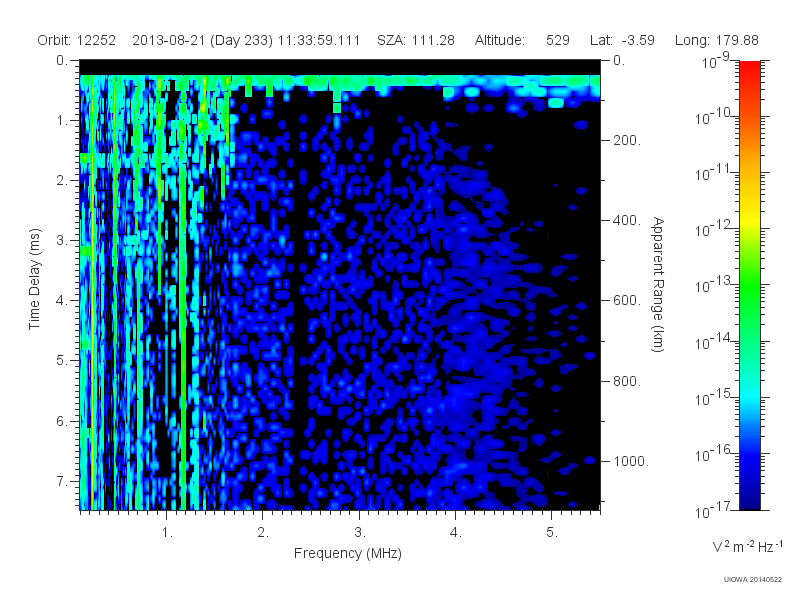Screen dimensions: 800x600
Task: Click the dark blue bottom of colorbar
Action: pos(749,500)
